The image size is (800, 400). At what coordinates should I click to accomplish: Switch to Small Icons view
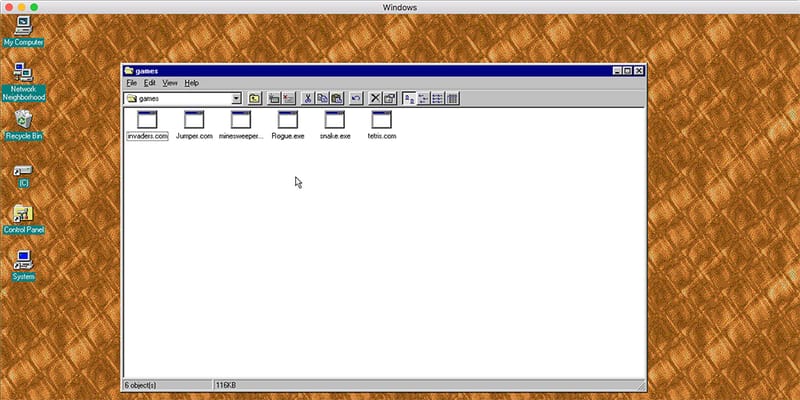tap(423, 98)
